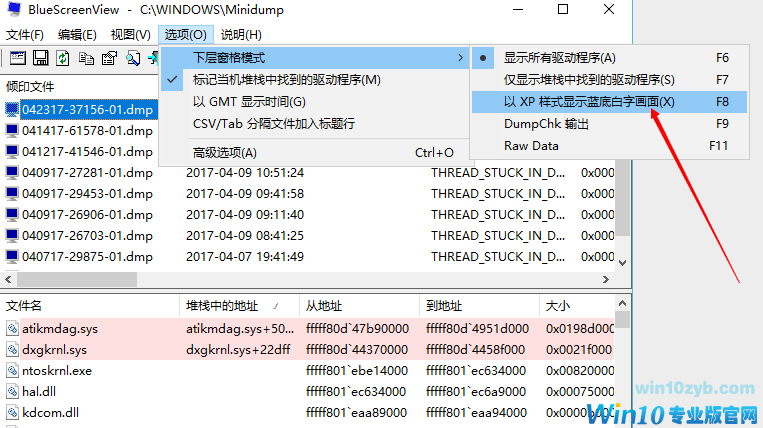Click the icon beside 040917-26906-01.dmp
Screen dimensions: 763x428
pos(12,214)
